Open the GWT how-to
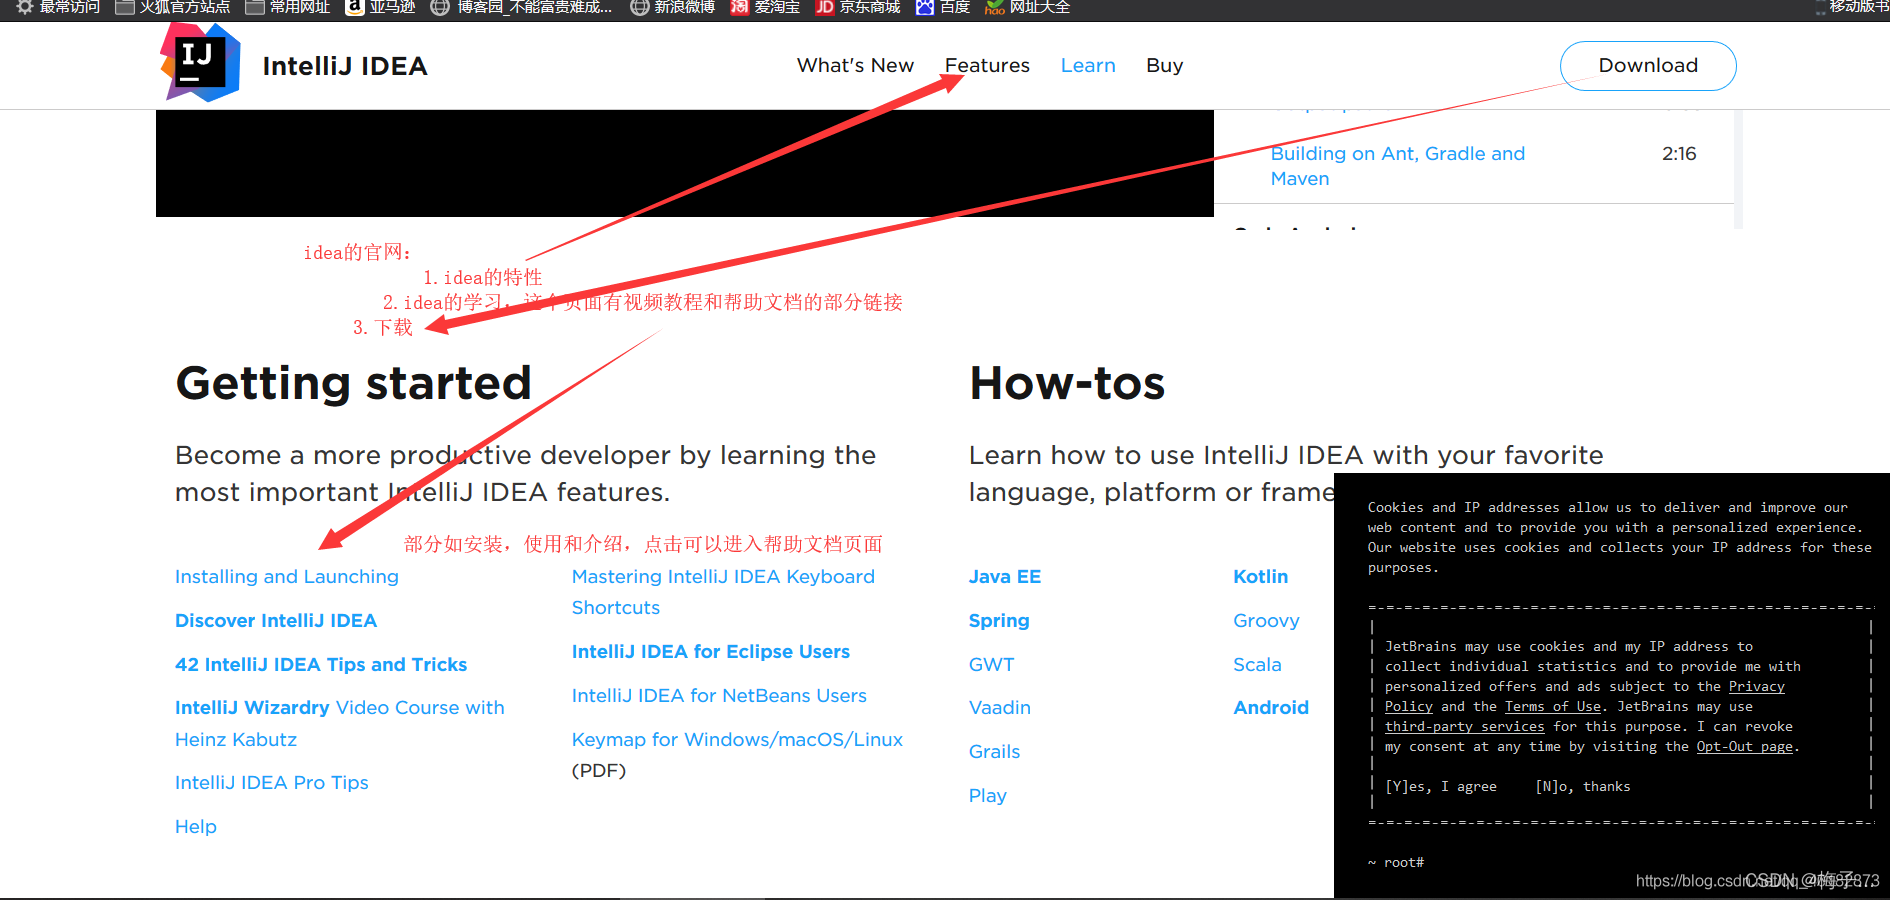 point(992,665)
